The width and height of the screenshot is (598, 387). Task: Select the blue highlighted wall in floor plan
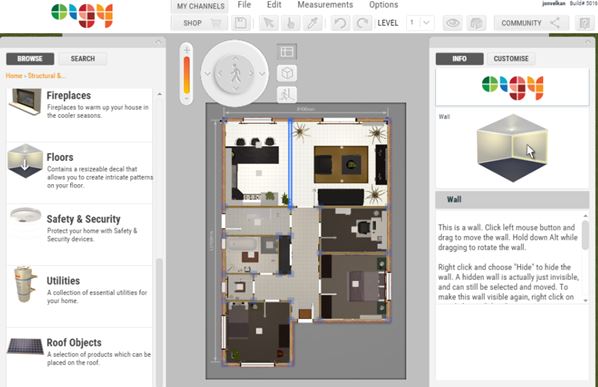click(x=290, y=163)
